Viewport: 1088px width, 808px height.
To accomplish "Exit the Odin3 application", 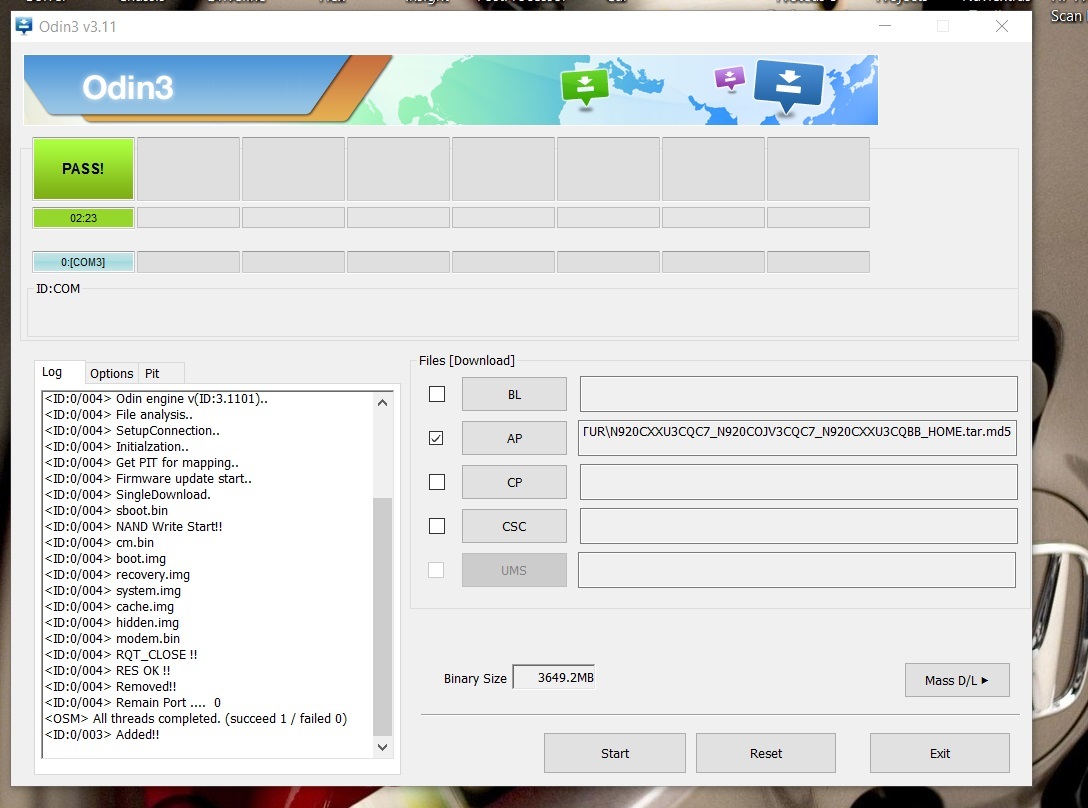I will point(940,753).
